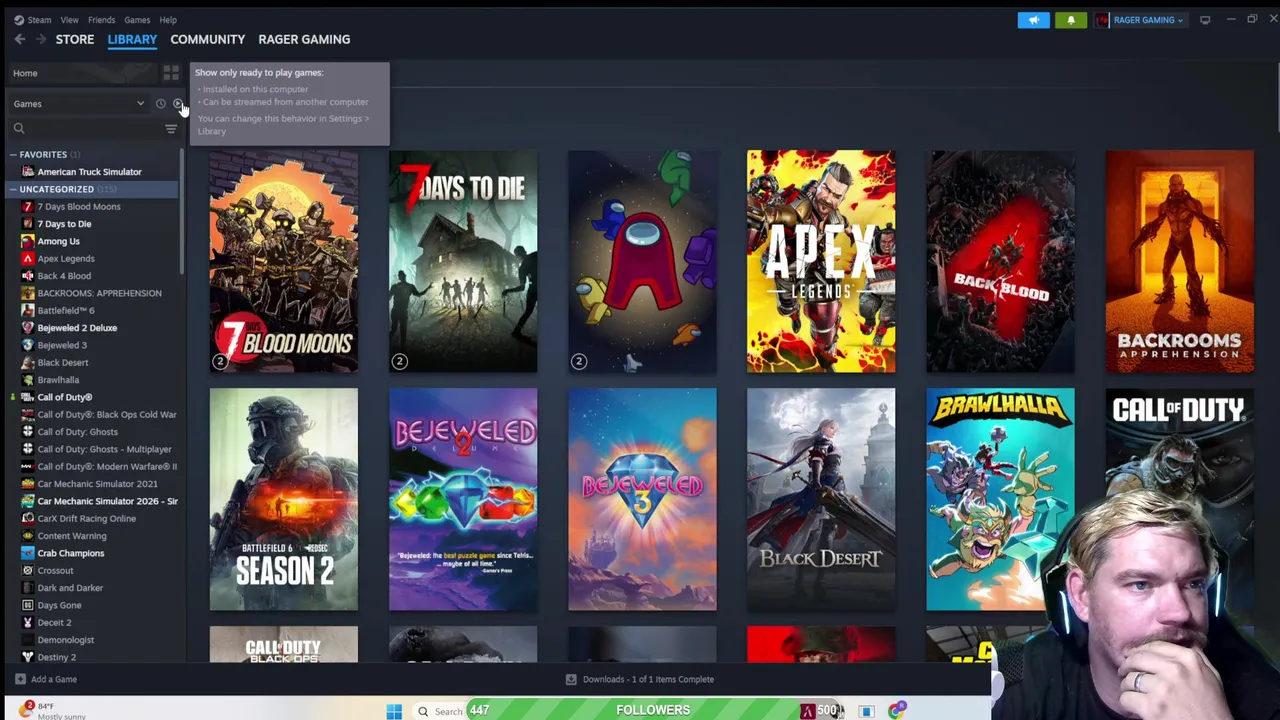
Task: Open Battlefield 6 Season 2 cover
Action: (x=284, y=499)
